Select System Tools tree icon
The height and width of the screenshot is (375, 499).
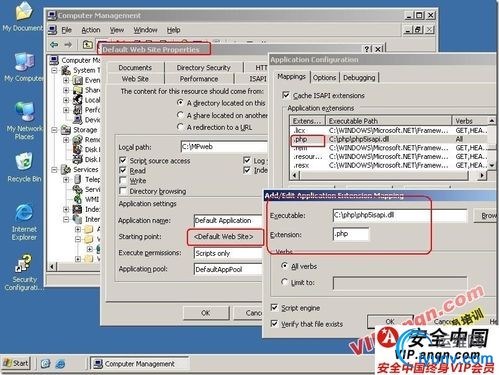click(x=66, y=70)
